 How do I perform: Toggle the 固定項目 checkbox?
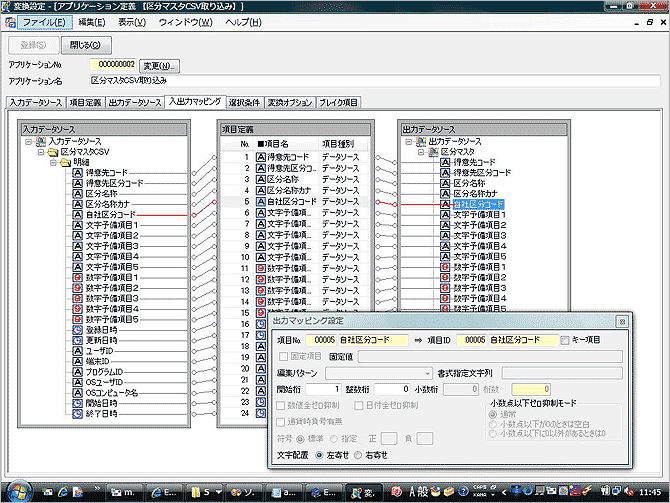coord(283,356)
